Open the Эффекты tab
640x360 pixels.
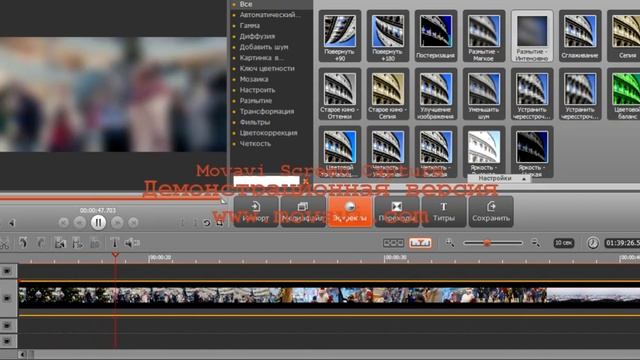coord(350,211)
